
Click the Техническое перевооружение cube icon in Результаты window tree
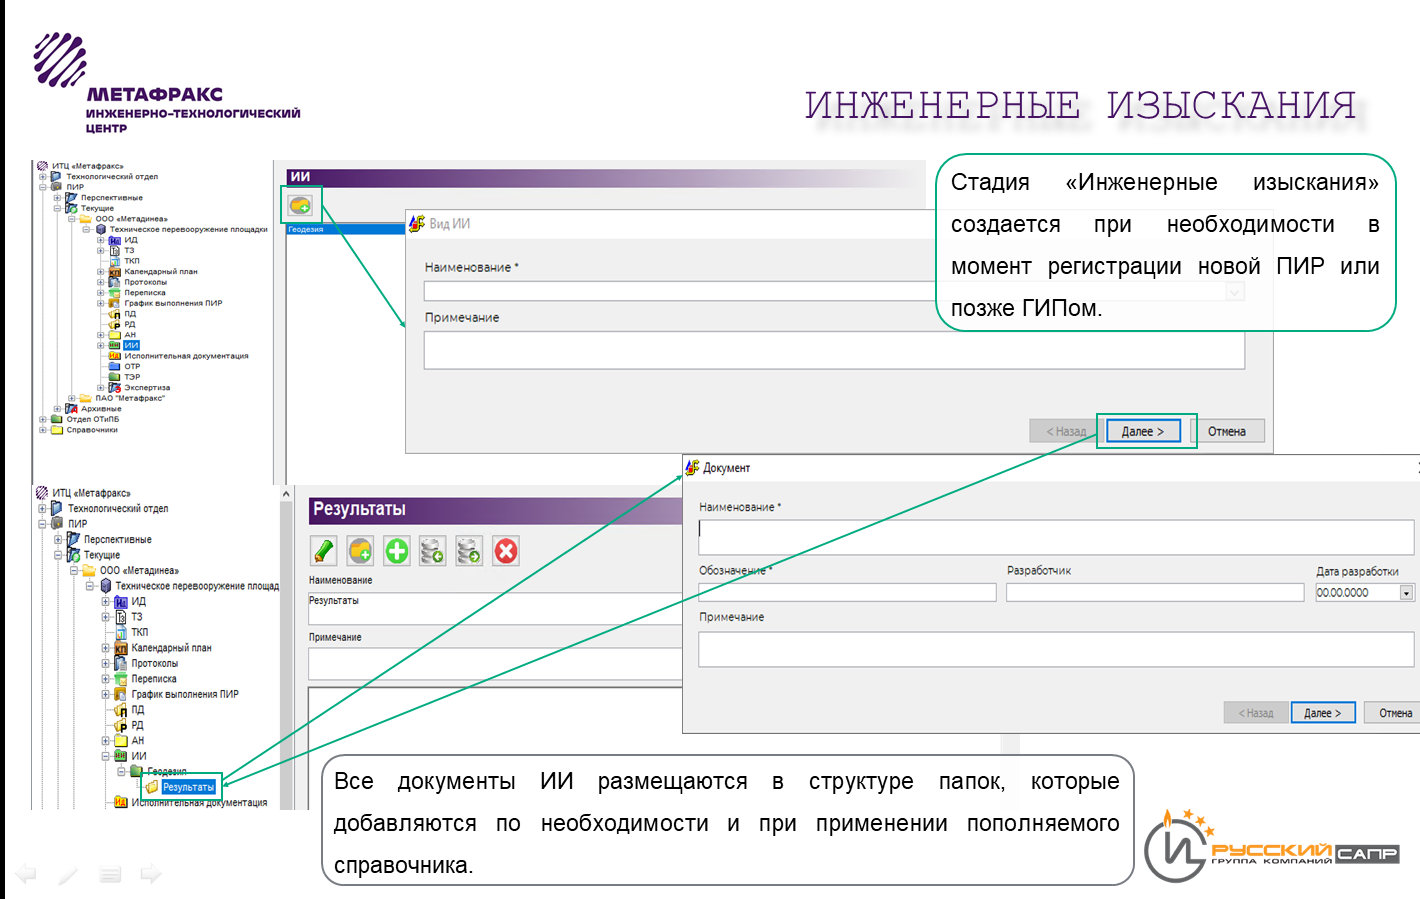tap(106, 586)
